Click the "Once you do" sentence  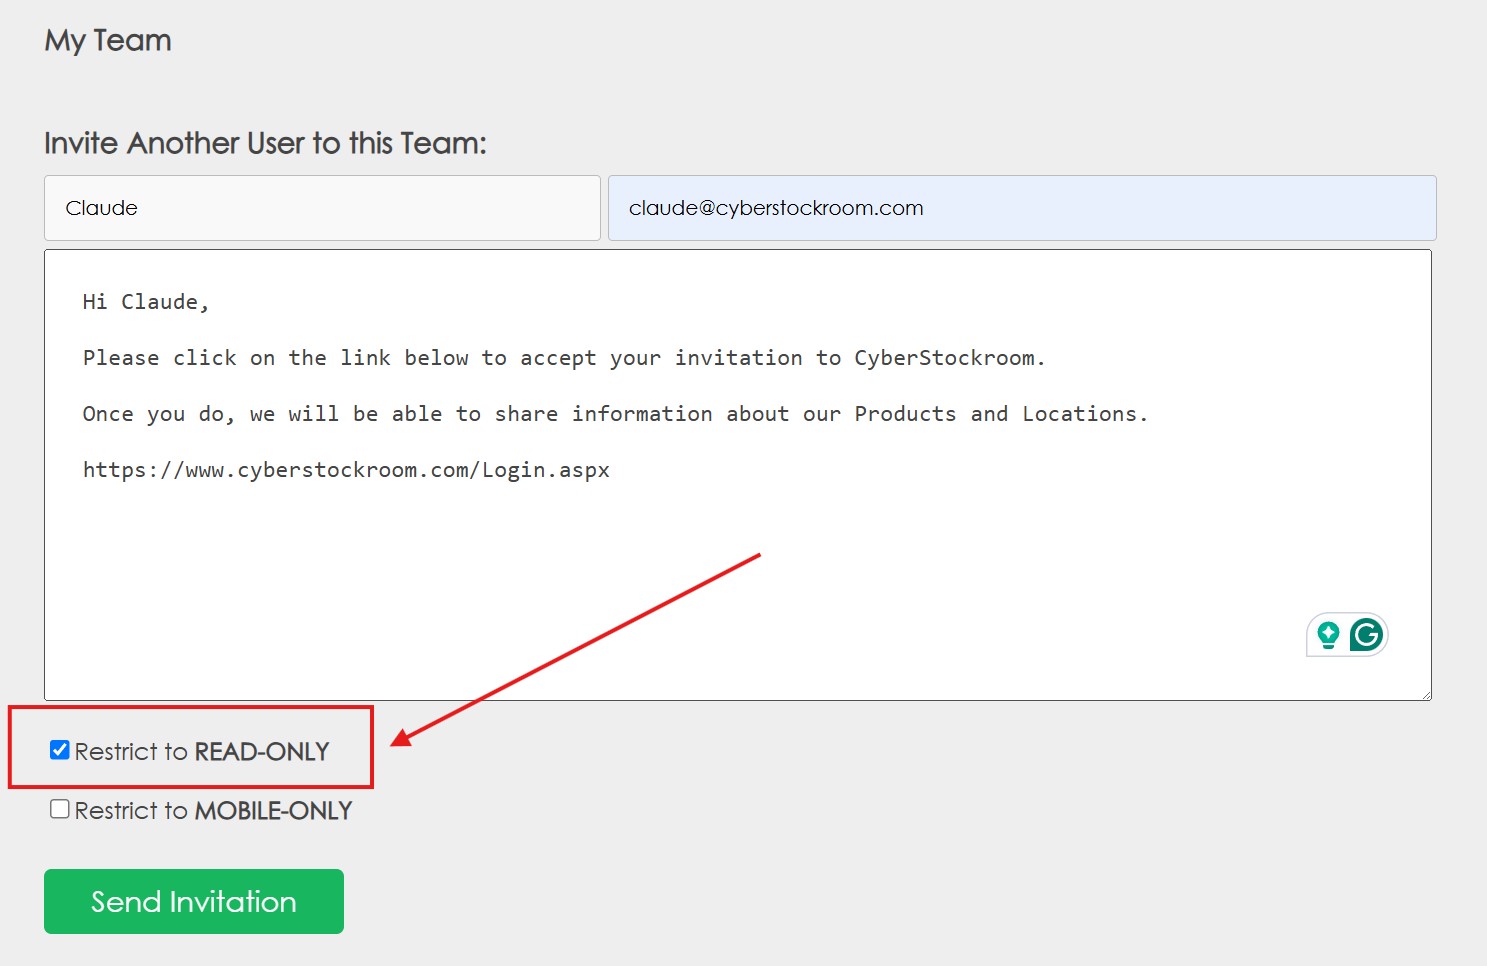pos(615,414)
